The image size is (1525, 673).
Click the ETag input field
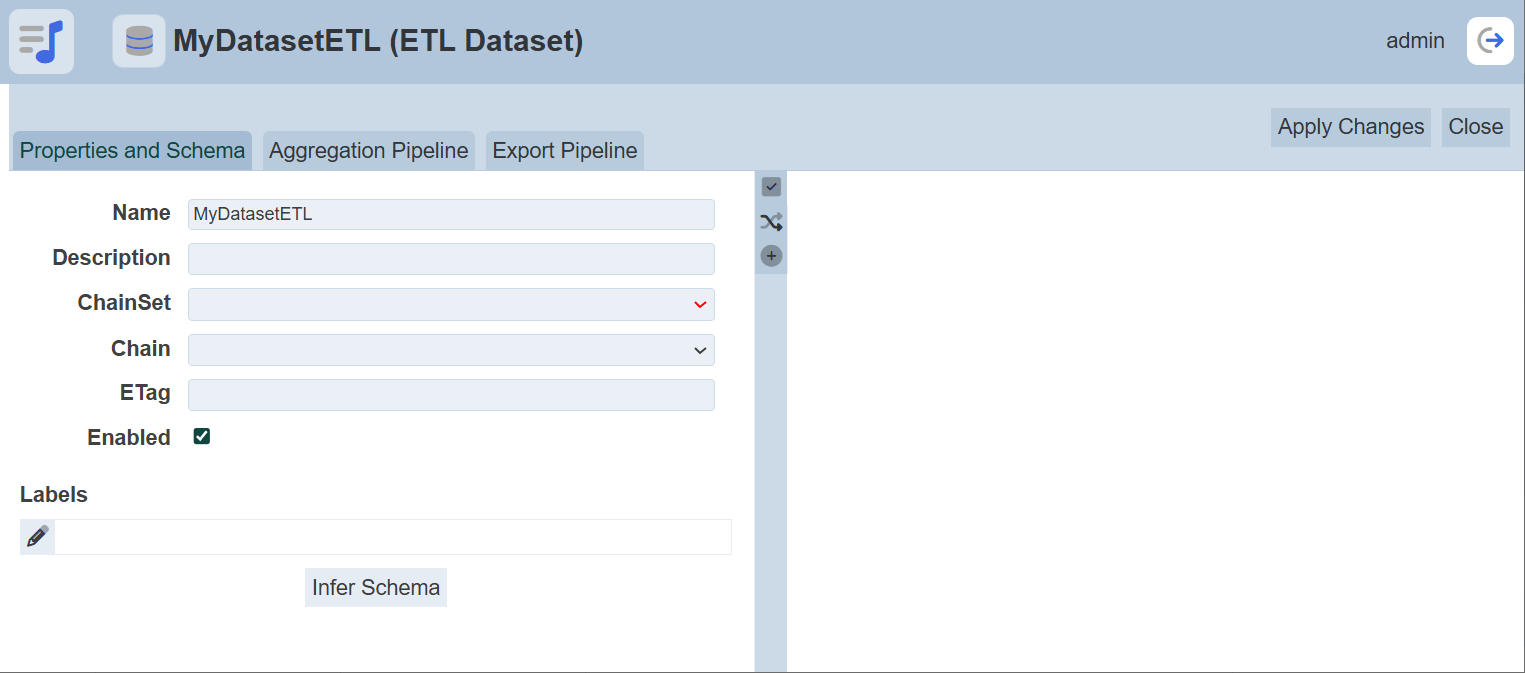[450, 394]
